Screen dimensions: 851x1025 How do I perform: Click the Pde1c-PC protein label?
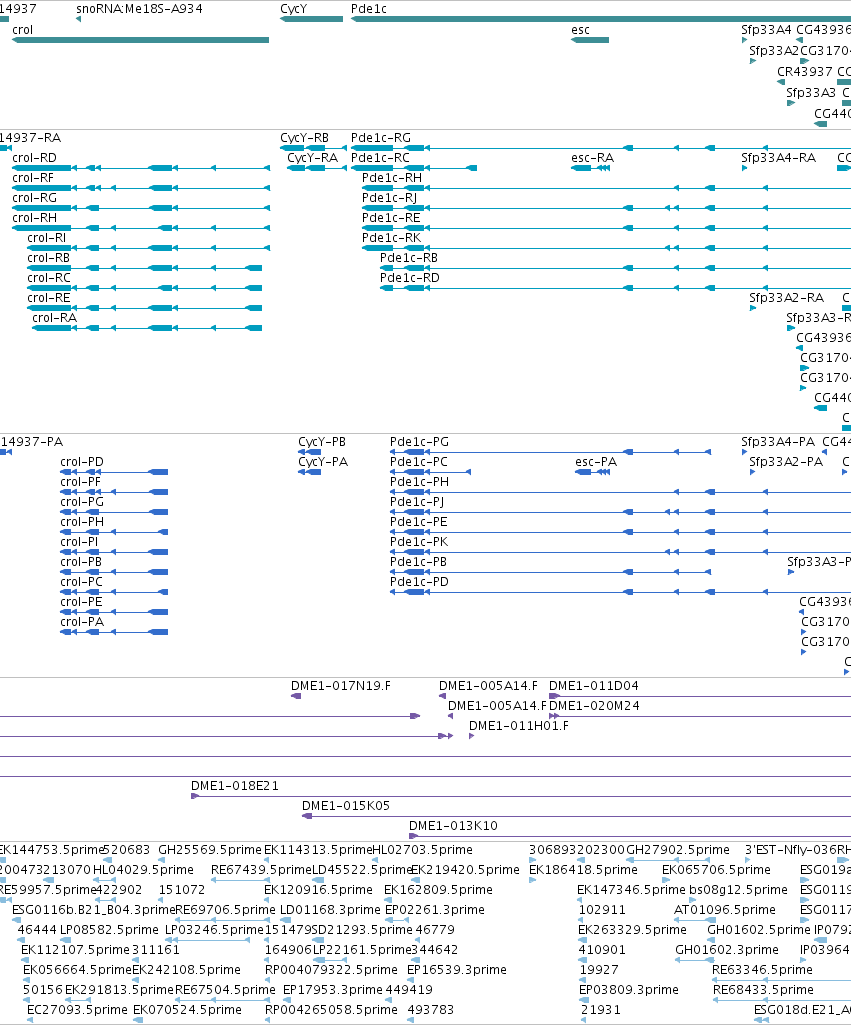click(x=419, y=462)
